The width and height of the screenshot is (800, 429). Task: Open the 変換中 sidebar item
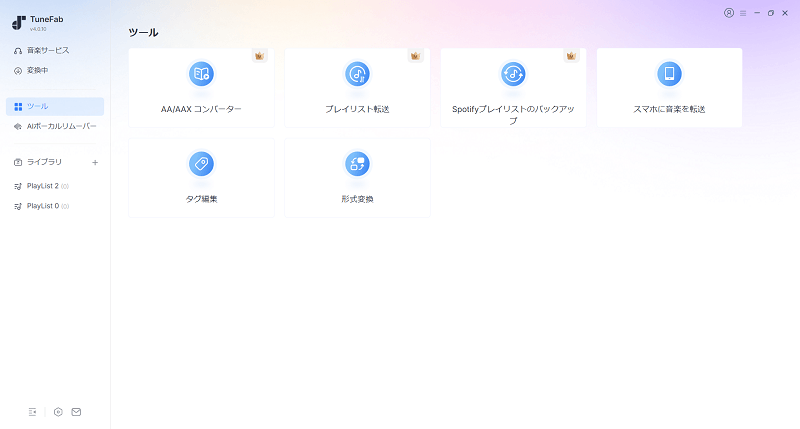point(55,70)
